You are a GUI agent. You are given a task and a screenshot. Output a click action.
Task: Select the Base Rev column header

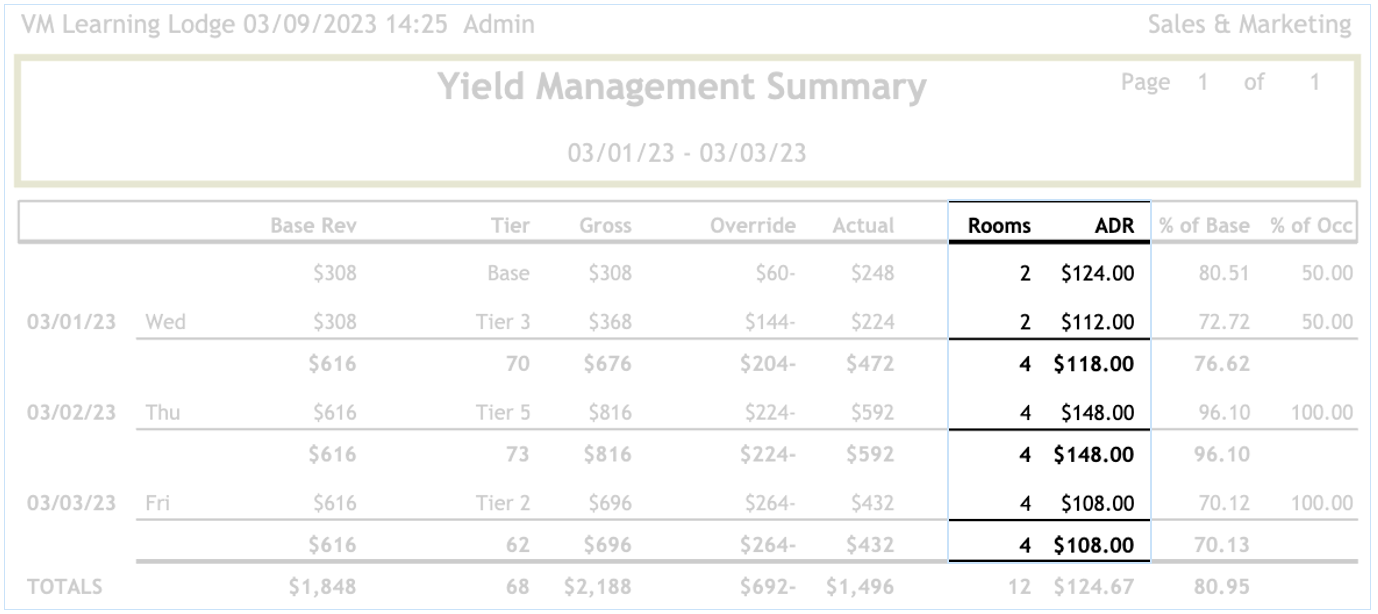(313, 226)
